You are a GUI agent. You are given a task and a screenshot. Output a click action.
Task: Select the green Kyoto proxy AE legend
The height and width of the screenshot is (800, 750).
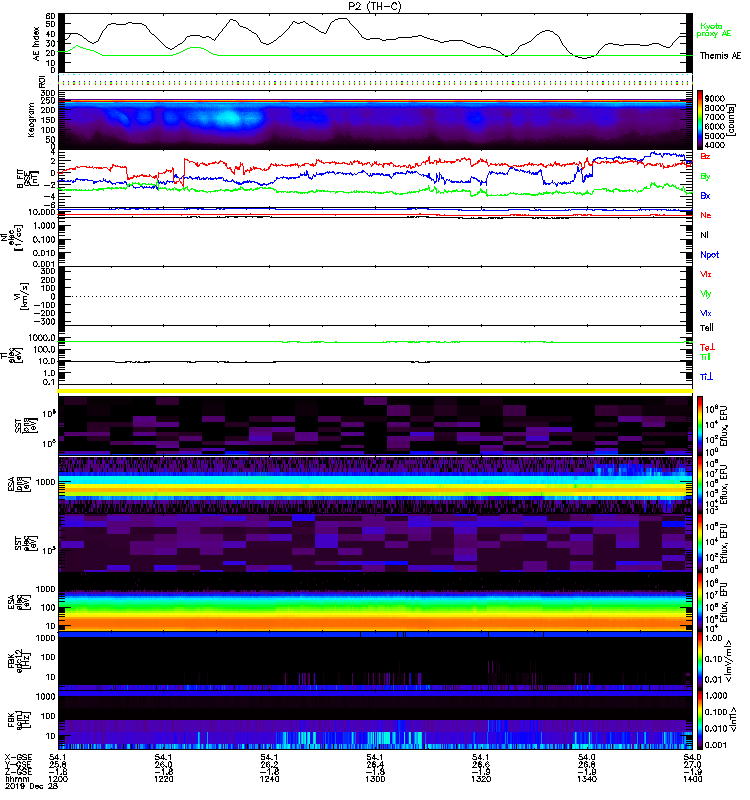(x=713, y=30)
